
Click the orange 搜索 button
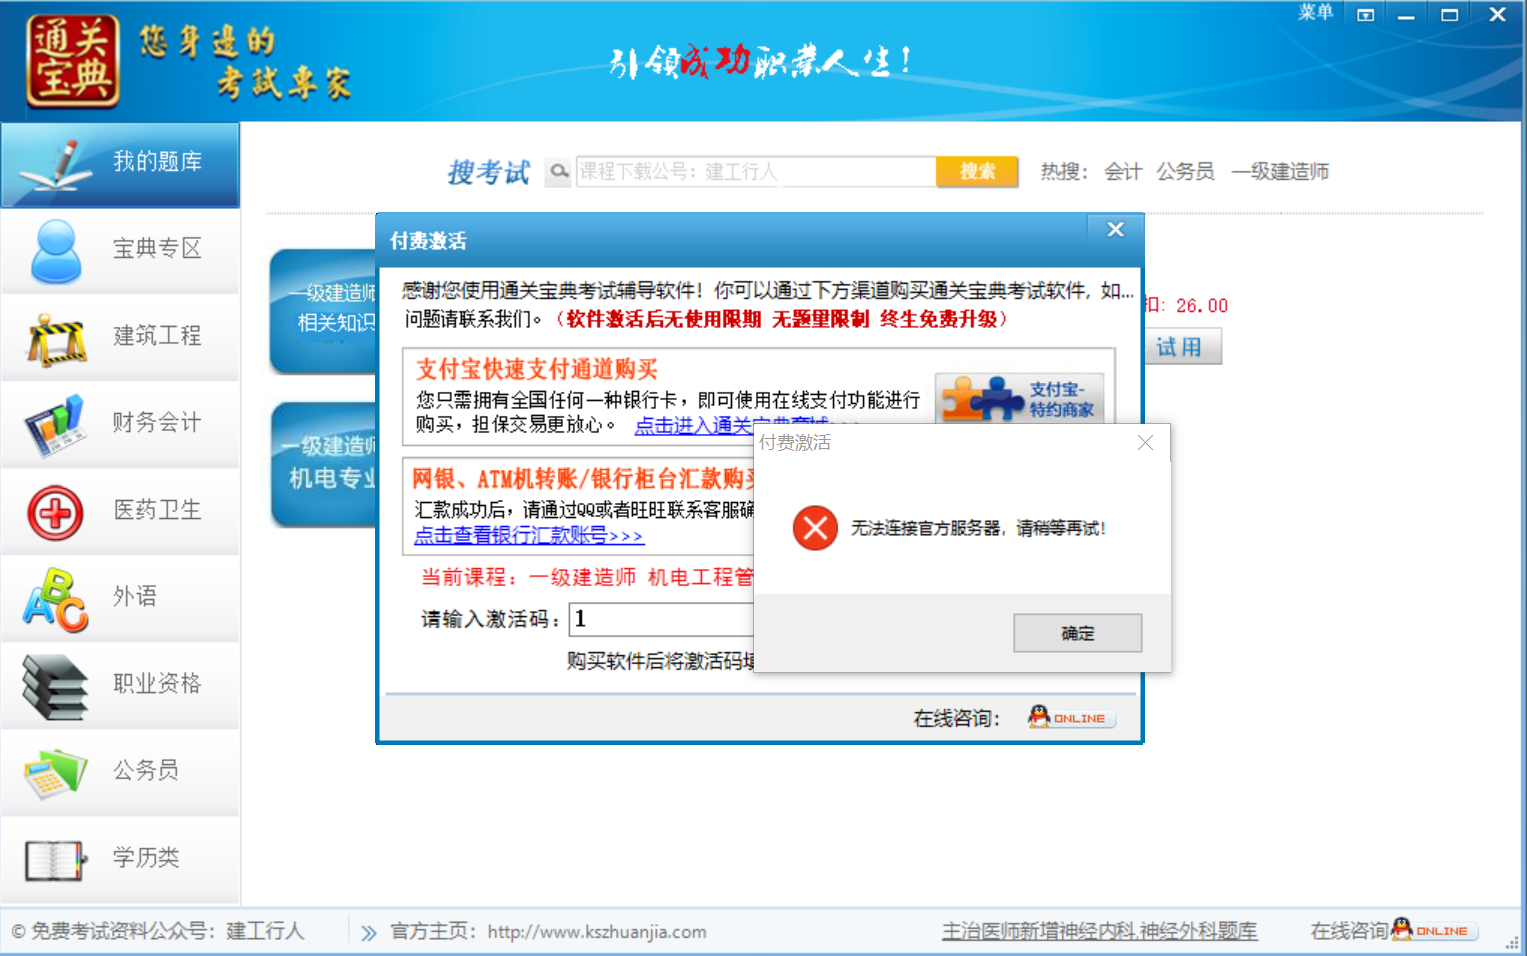[x=977, y=172]
